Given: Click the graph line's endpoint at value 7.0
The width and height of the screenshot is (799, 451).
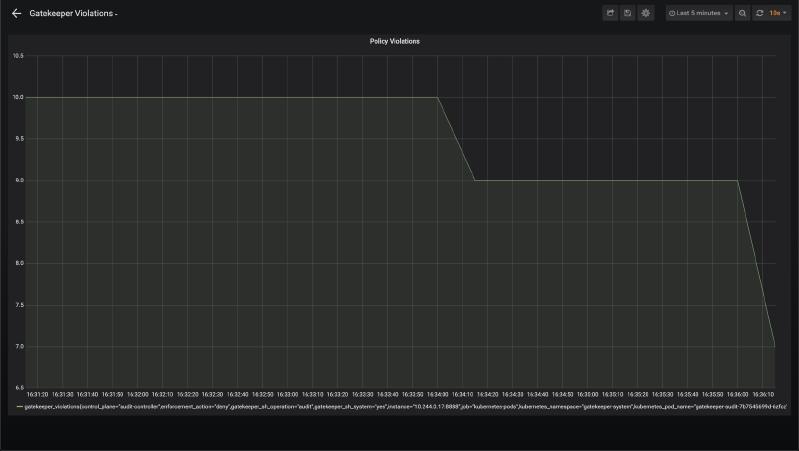Looking at the screenshot, I should pyautogui.click(x=774, y=346).
